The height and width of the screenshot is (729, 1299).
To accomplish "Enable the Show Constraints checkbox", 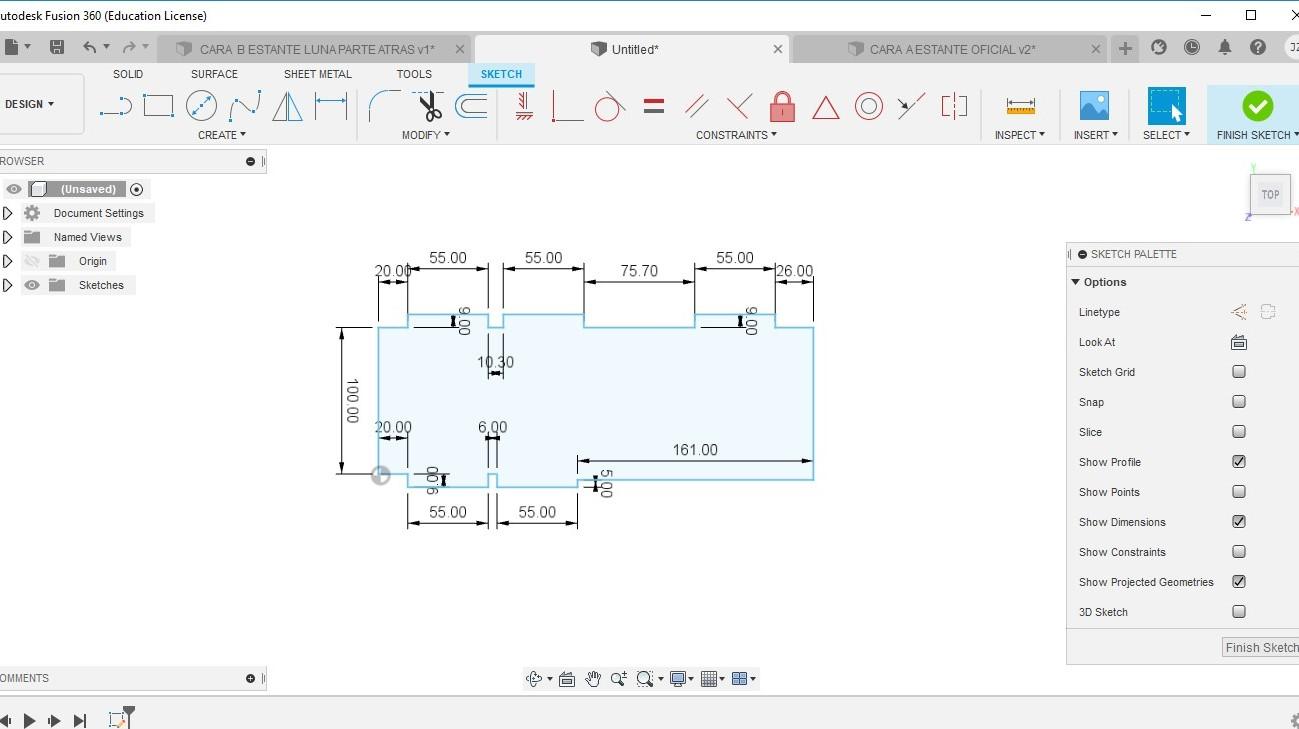I will pos(1239,552).
